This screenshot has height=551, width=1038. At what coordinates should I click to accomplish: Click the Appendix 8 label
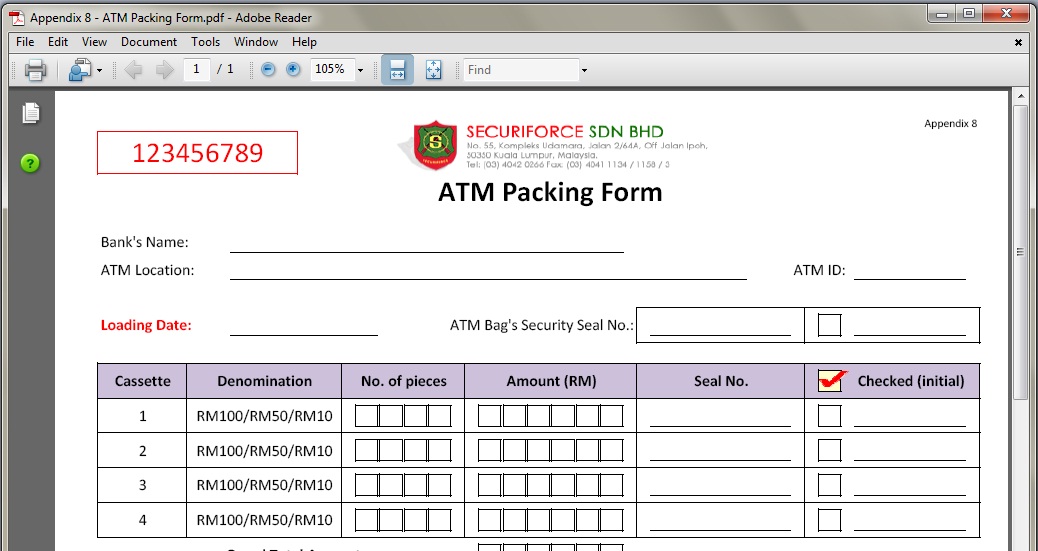(x=951, y=123)
